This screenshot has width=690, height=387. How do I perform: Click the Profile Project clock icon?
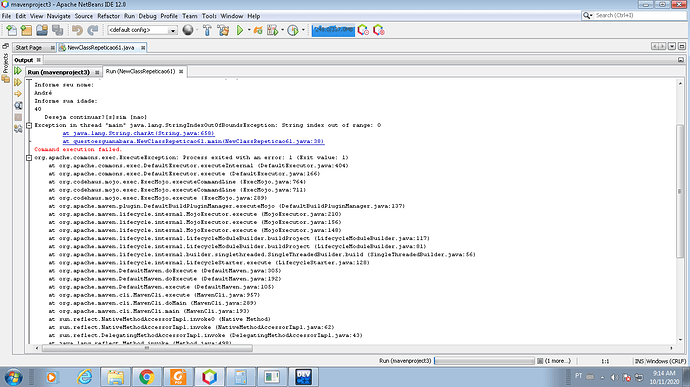click(293, 30)
